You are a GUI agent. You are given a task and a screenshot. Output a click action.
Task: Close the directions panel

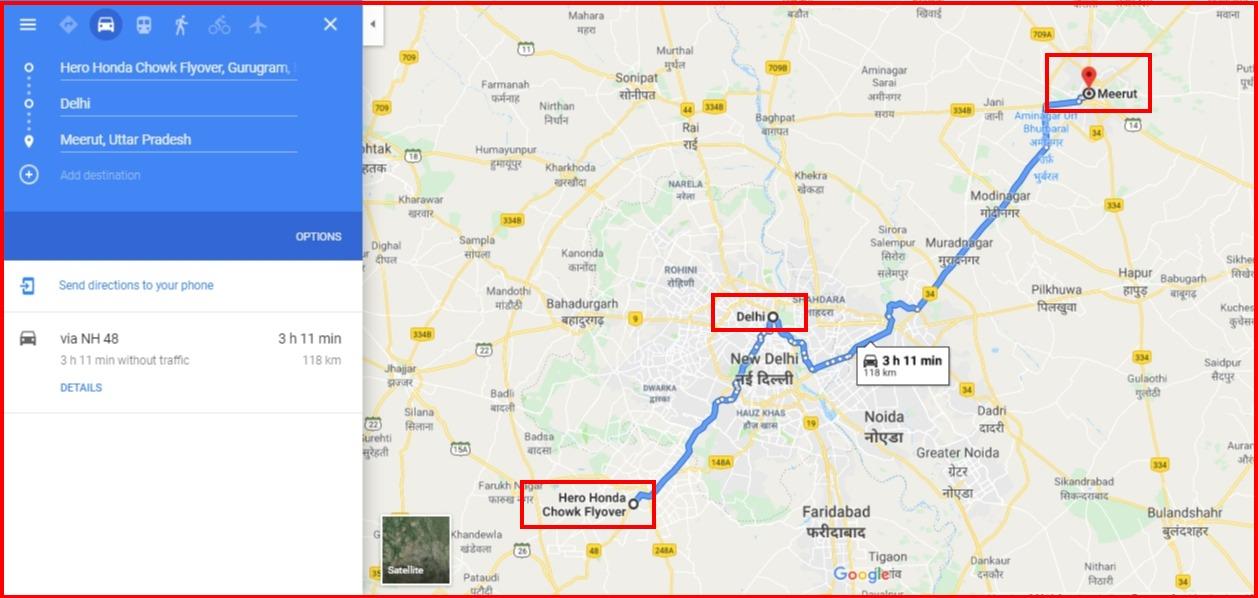(x=330, y=24)
